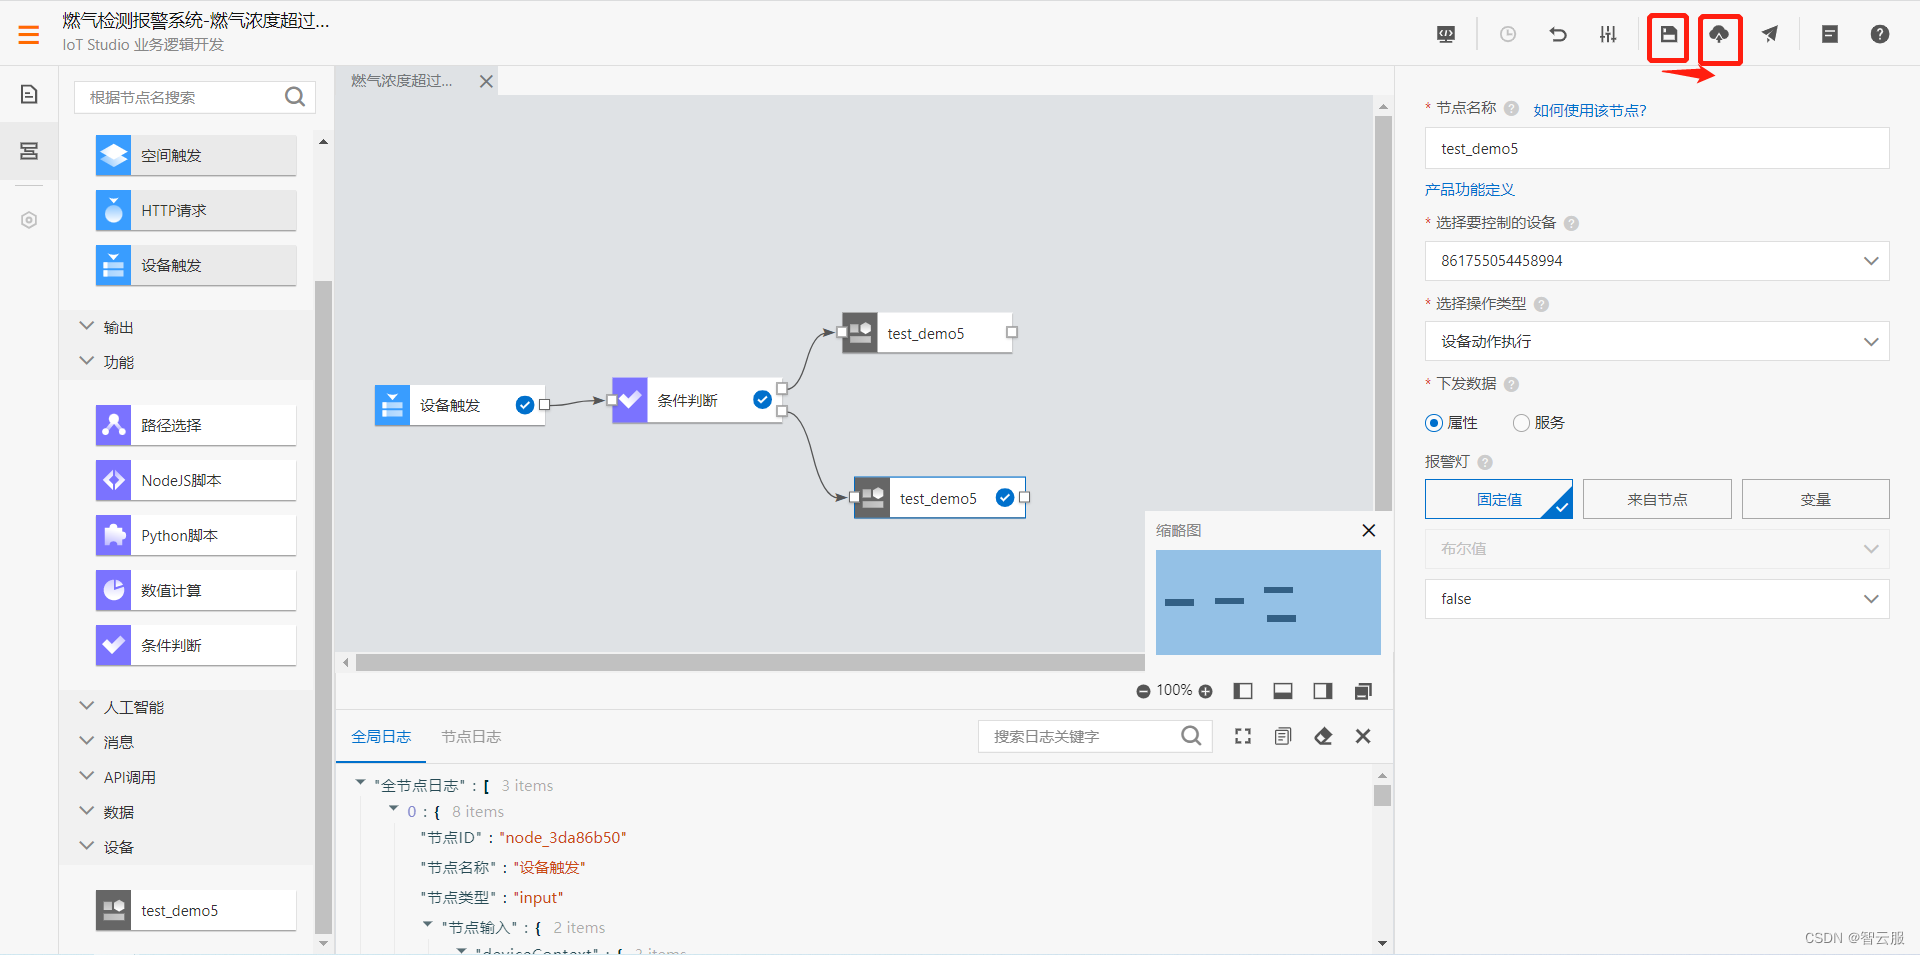Click the debug monitor icon
This screenshot has height=955, width=1920.
(x=1446, y=35)
